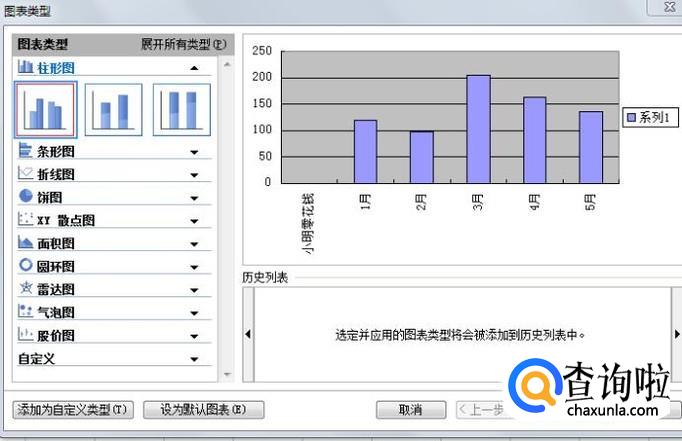Choose the stacked column chart thumbnail
This screenshot has width=682, height=441.
tap(114, 110)
